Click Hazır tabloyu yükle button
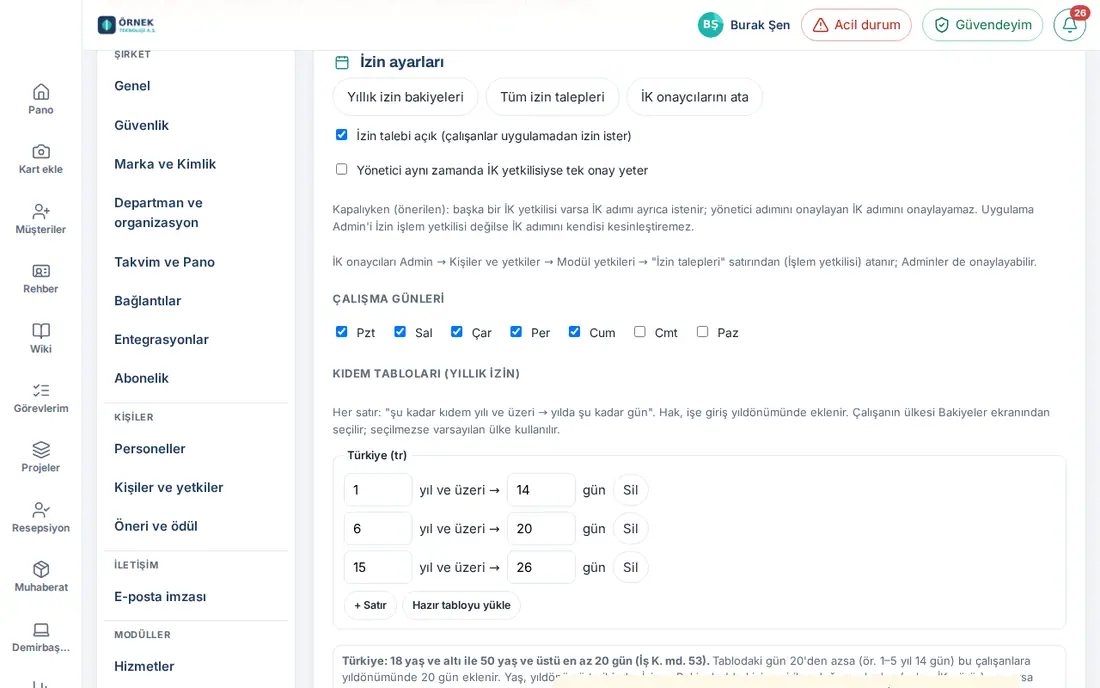The height and width of the screenshot is (688, 1100). coord(462,605)
